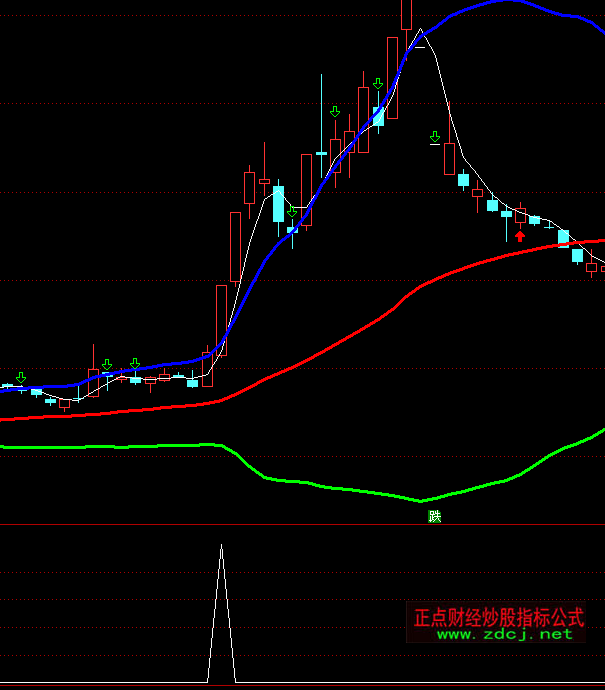Click the red candle at the chart top
Viewport: 605px width, 690px height.
pyautogui.click(x=406, y=14)
